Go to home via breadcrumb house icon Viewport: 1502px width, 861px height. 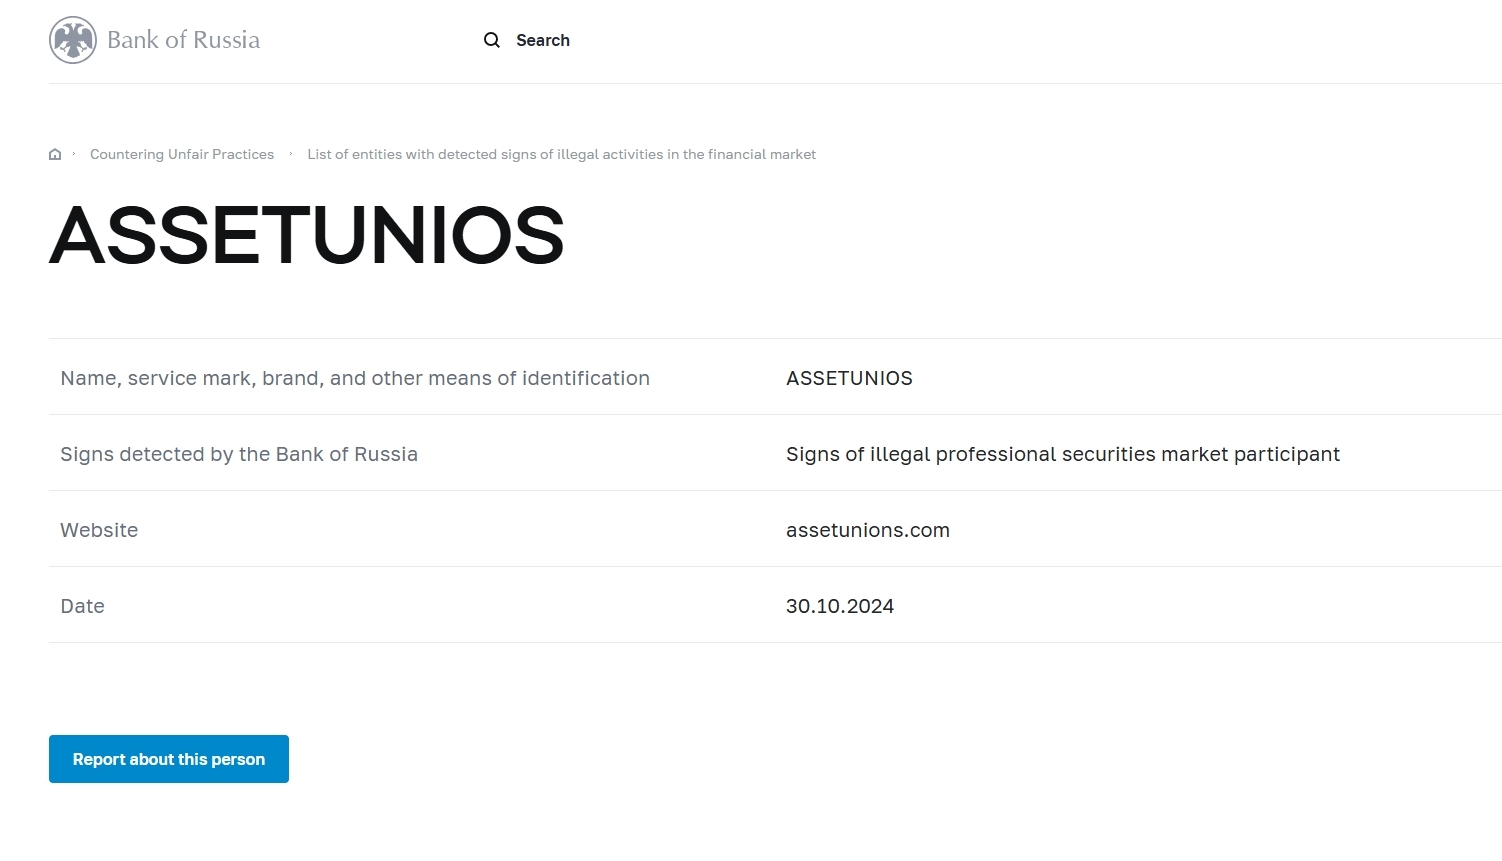(x=55, y=154)
